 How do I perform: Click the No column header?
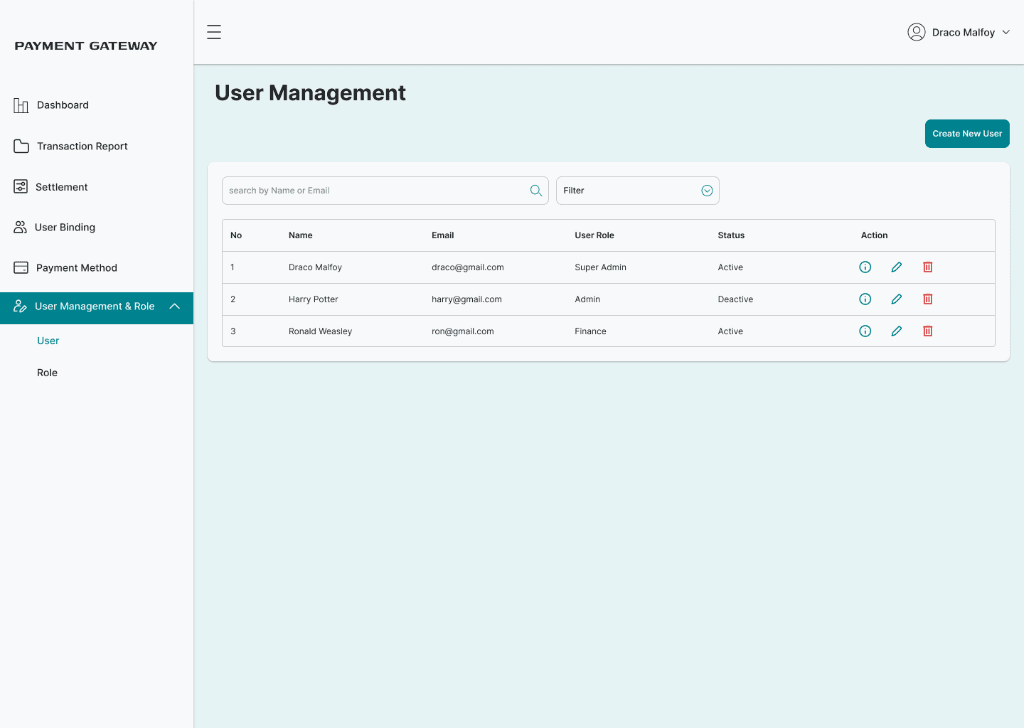click(x=236, y=235)
